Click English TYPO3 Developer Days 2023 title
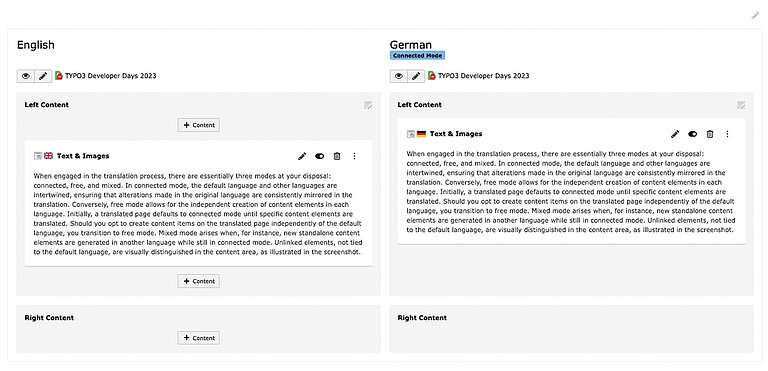The height and width of the screenshot is (371, 768). tap(111, 76)
